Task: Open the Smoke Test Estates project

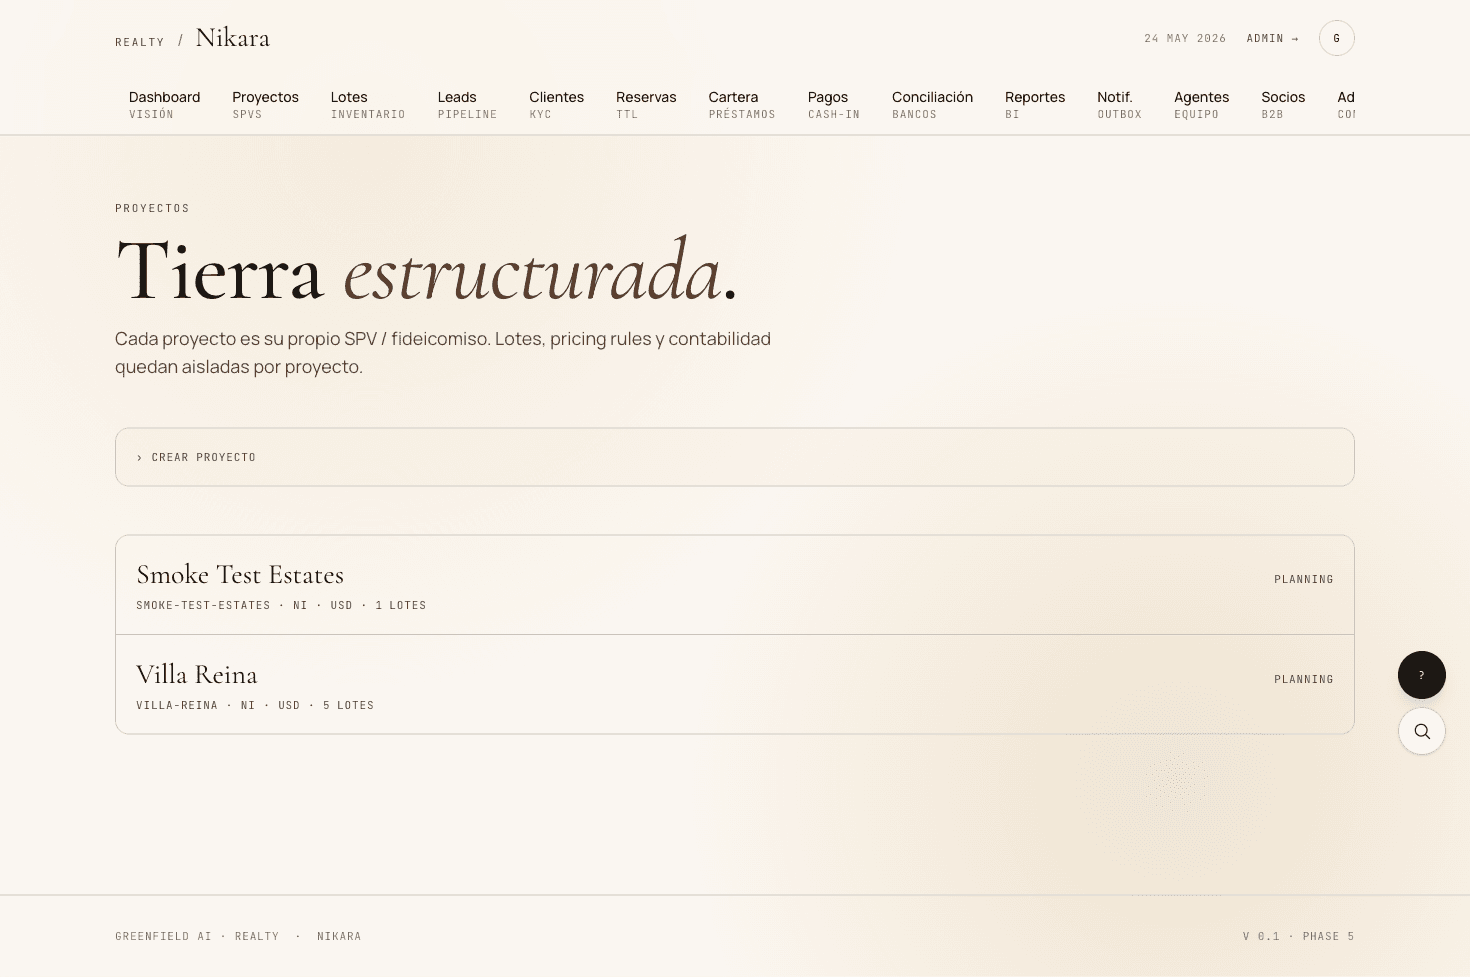Action: tap(734, 585)
